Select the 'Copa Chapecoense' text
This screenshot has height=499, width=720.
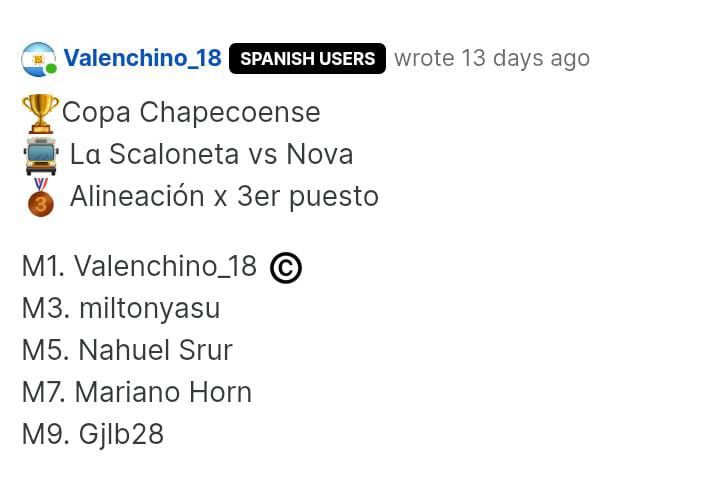pos(191,112)
